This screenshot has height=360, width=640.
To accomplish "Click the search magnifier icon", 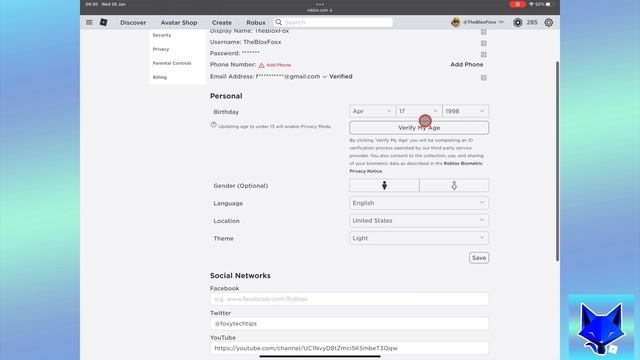I will pos(278,22).
